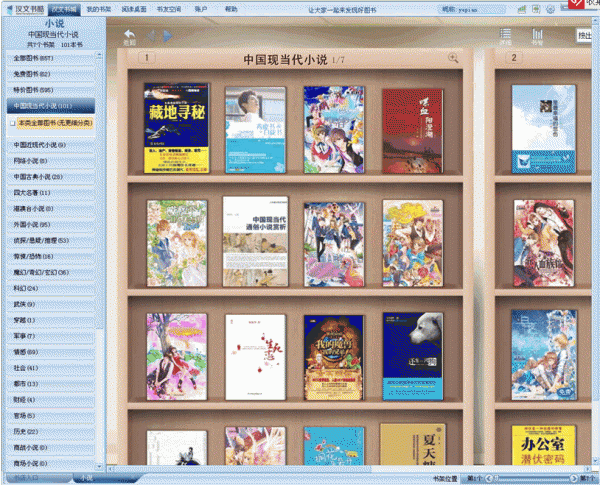
Task: Open 中国现当代通俗小说赏析 book cover
Action: click(255, 241)
